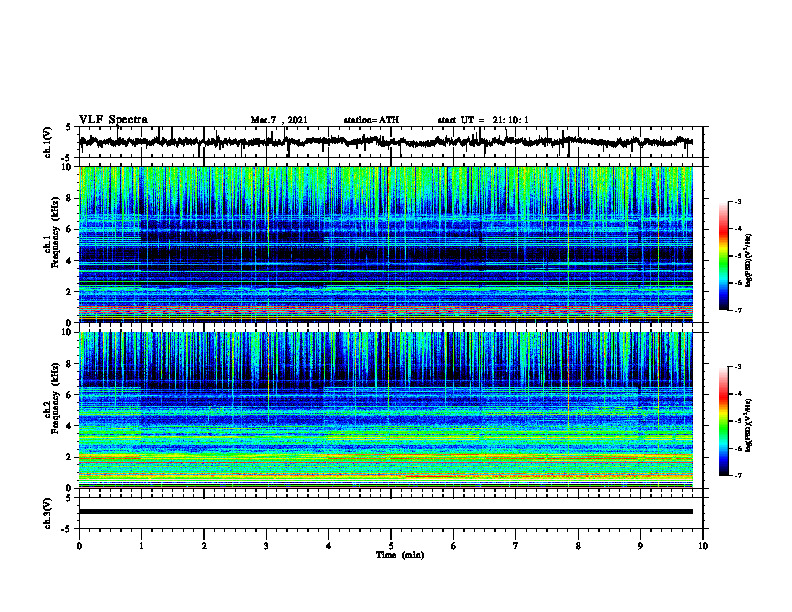
Task: Click the time axis tick label "3"
Action: (266, 546)
